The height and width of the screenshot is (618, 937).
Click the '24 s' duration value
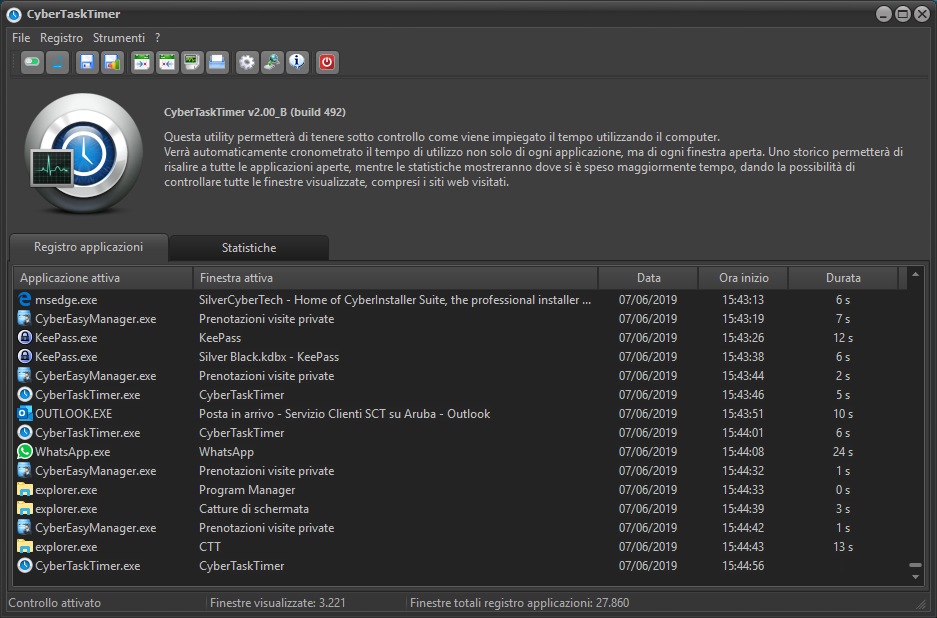(x=843, y=452)
